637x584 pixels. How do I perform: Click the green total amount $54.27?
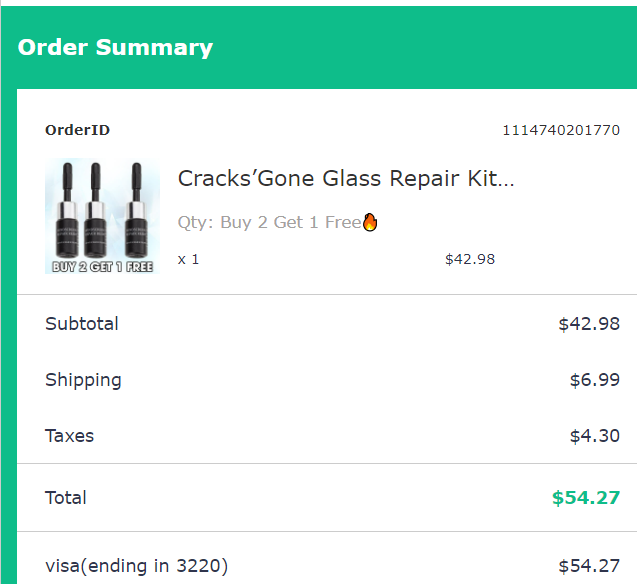[x=586, y=497]
